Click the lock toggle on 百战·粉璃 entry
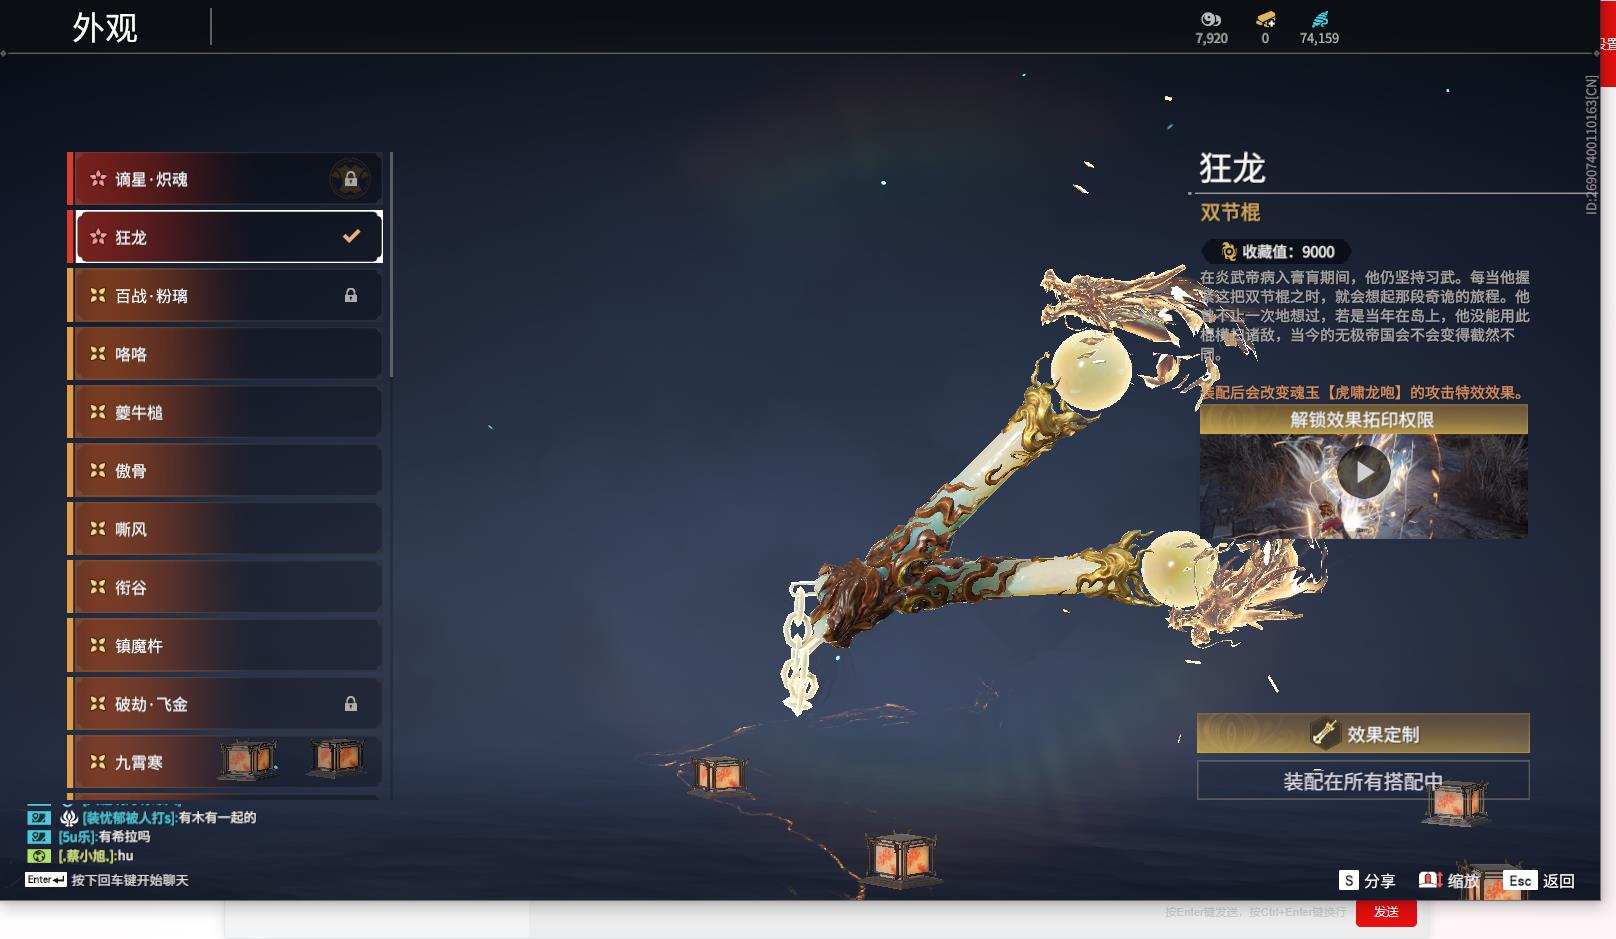 coord(352,295)
